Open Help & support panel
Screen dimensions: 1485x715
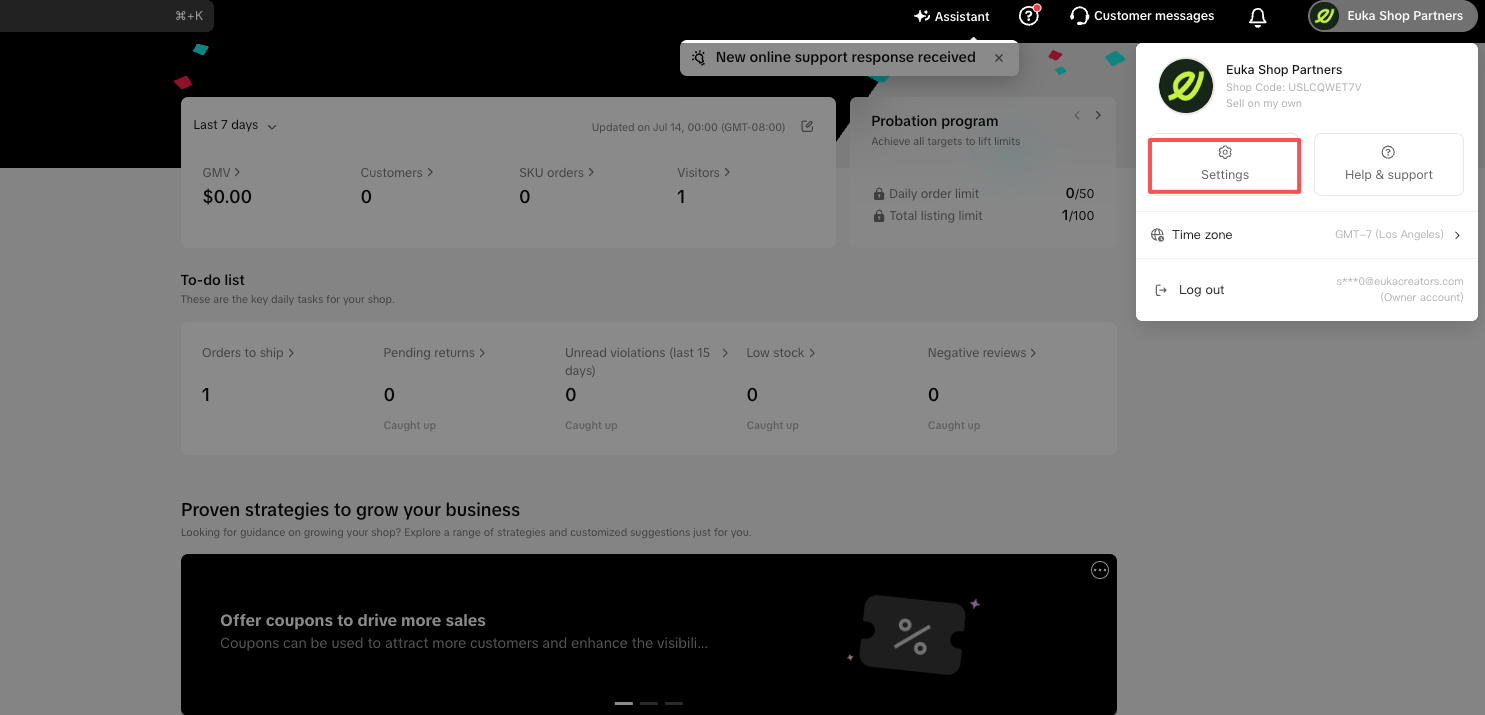pos(1388,165)
